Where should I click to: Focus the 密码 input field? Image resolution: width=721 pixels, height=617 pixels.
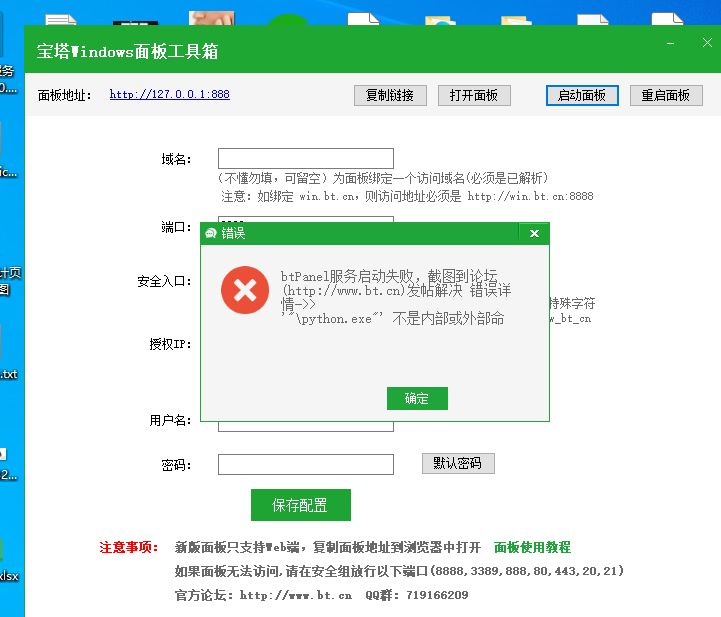point(306,464)
